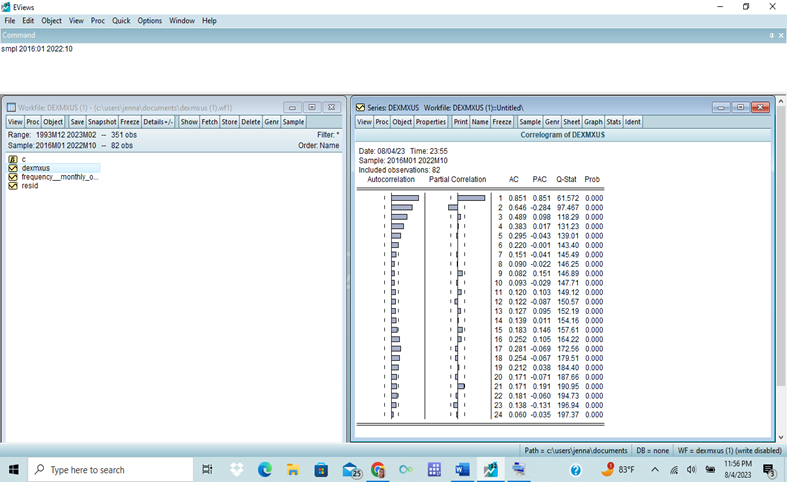Open the File menu

tap(10, 21)
